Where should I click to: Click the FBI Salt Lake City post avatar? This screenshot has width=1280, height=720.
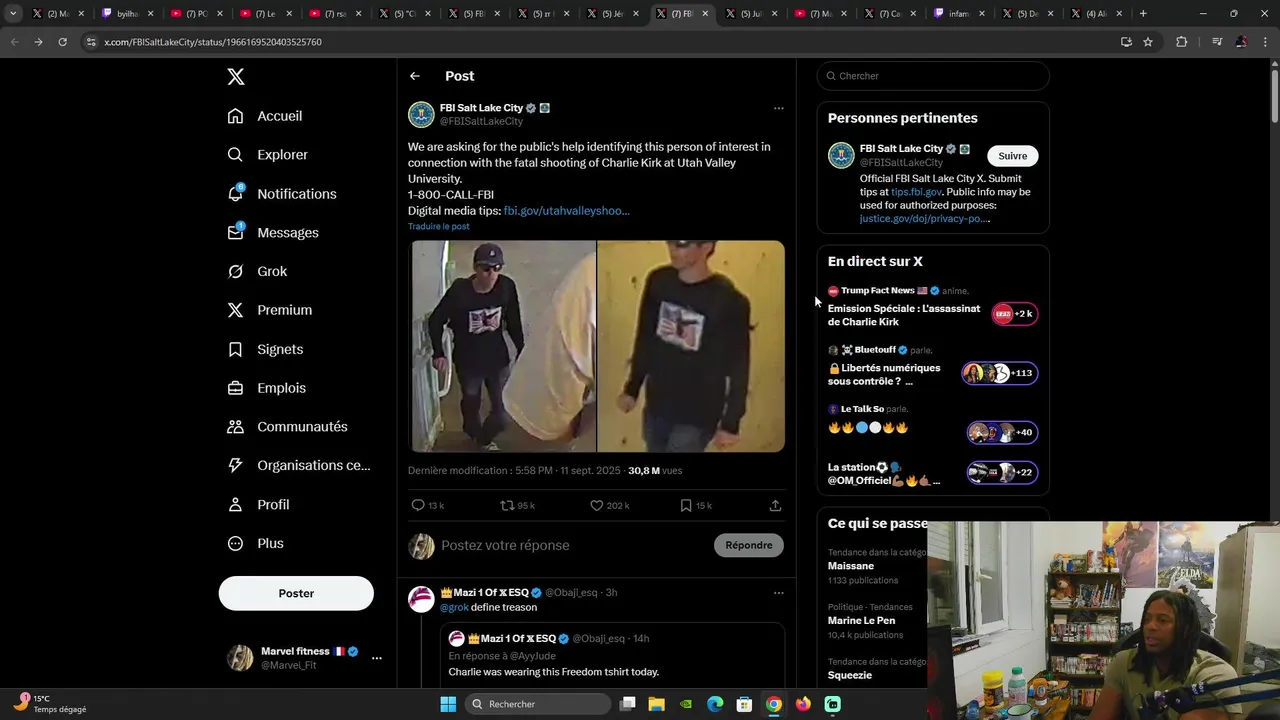[421, 114]
